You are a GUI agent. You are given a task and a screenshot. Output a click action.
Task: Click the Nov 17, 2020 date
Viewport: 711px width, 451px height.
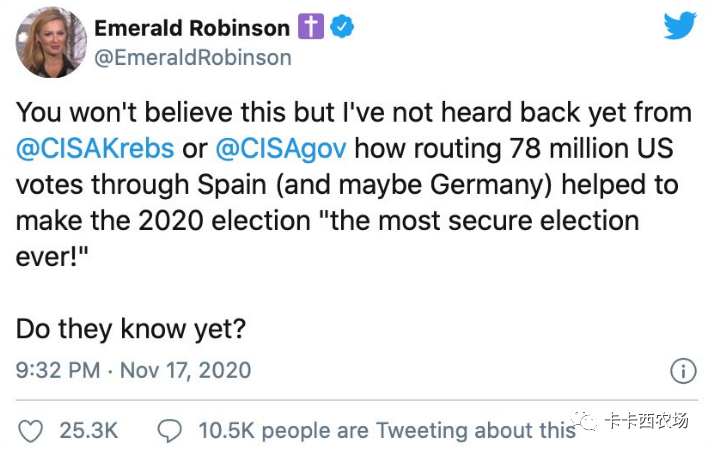185,370
